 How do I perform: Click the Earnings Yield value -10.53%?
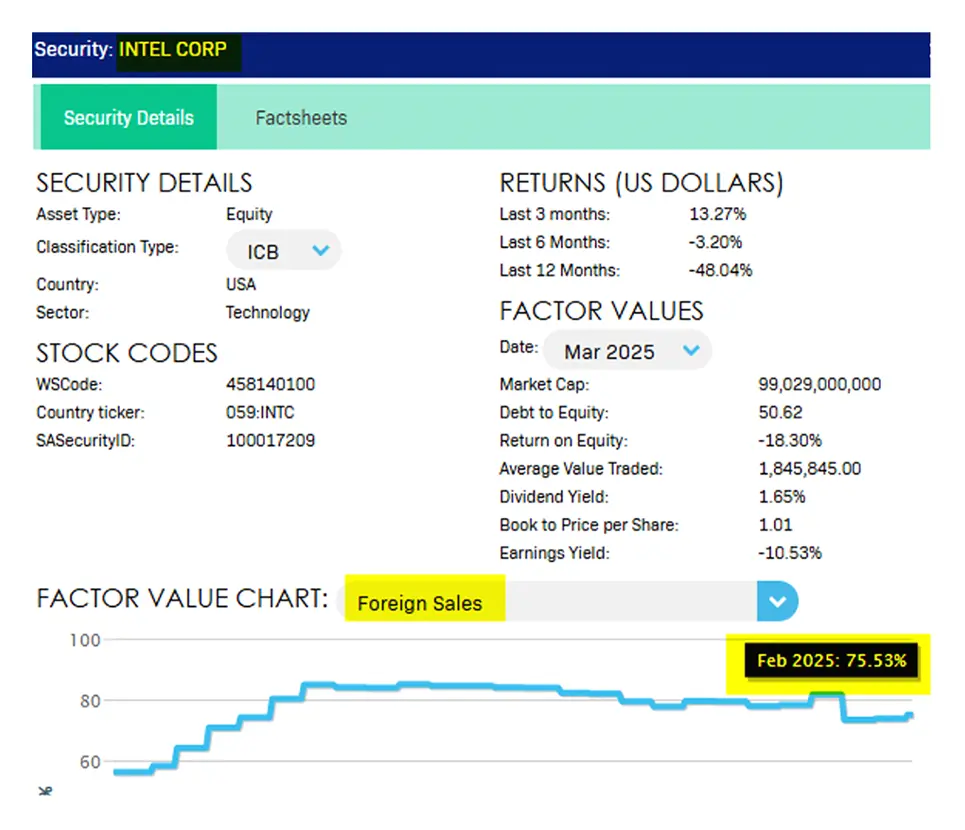(790, 552)
